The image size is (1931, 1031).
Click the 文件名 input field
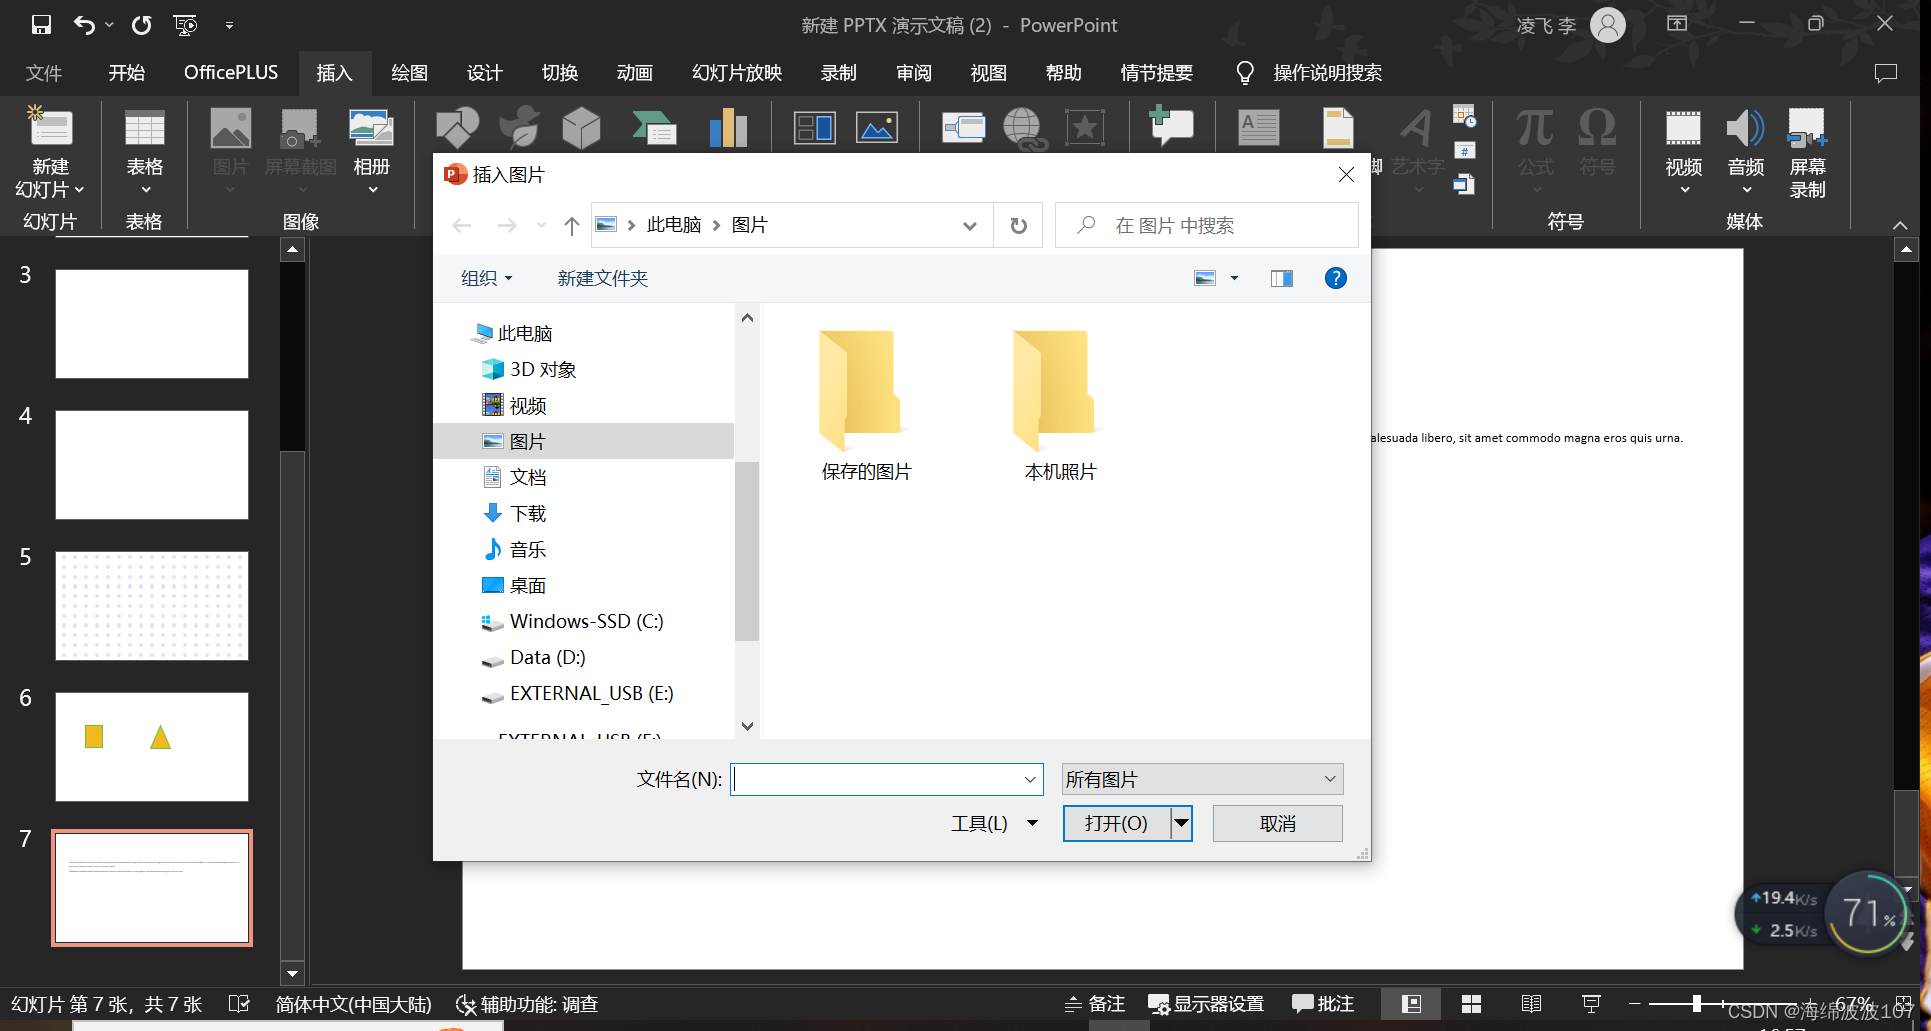(886, 779)
